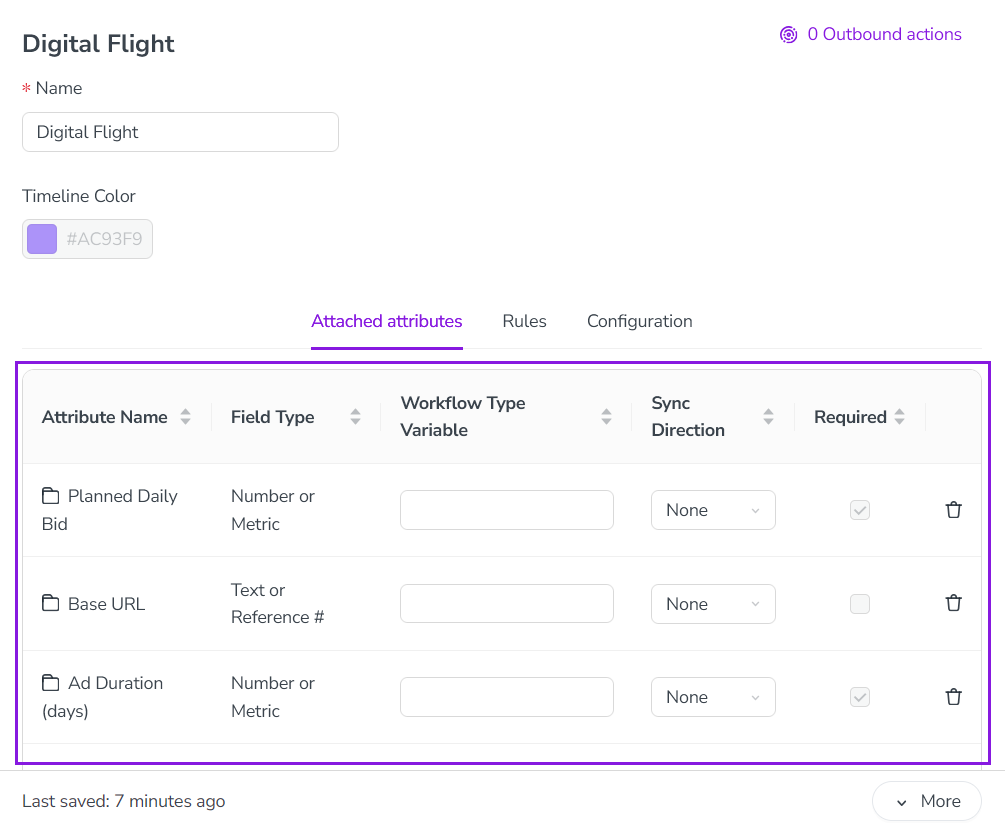Expand the More button
Screen dimensions: 1005x827
coord(926,801)
